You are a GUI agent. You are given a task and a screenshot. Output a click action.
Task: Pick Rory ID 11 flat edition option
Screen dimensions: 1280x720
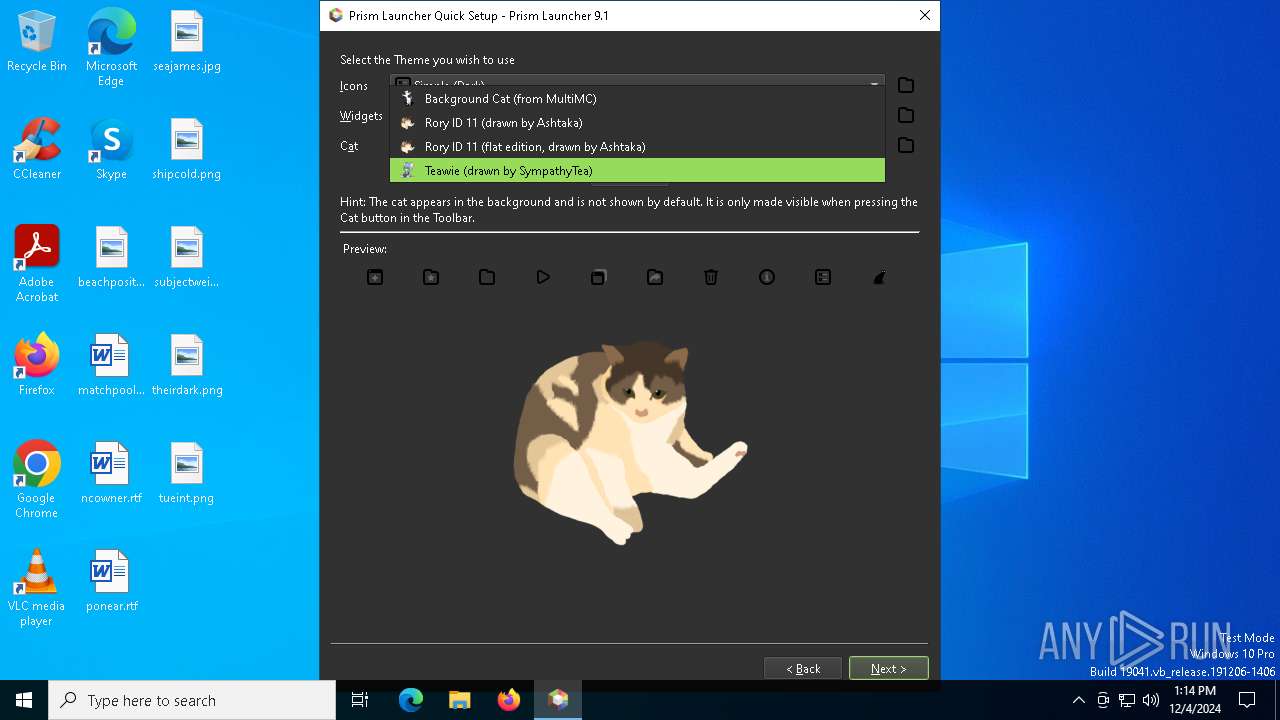pos(637,147)
